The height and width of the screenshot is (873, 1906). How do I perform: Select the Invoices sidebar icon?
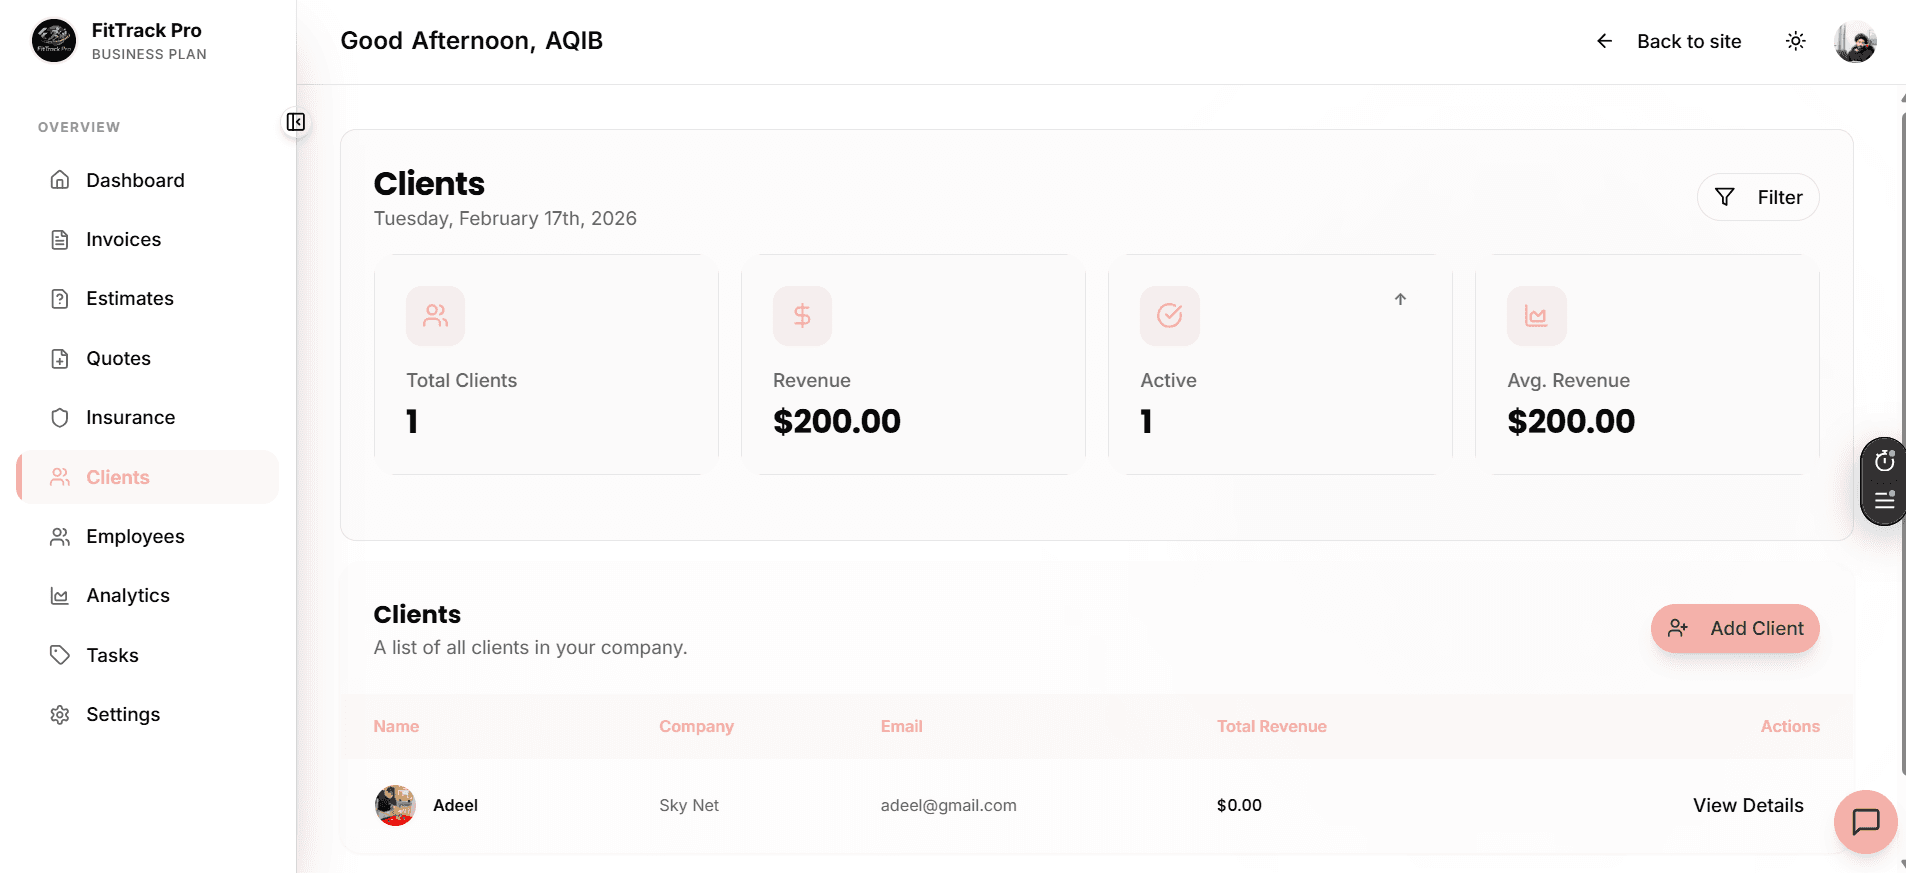[60, 239]
